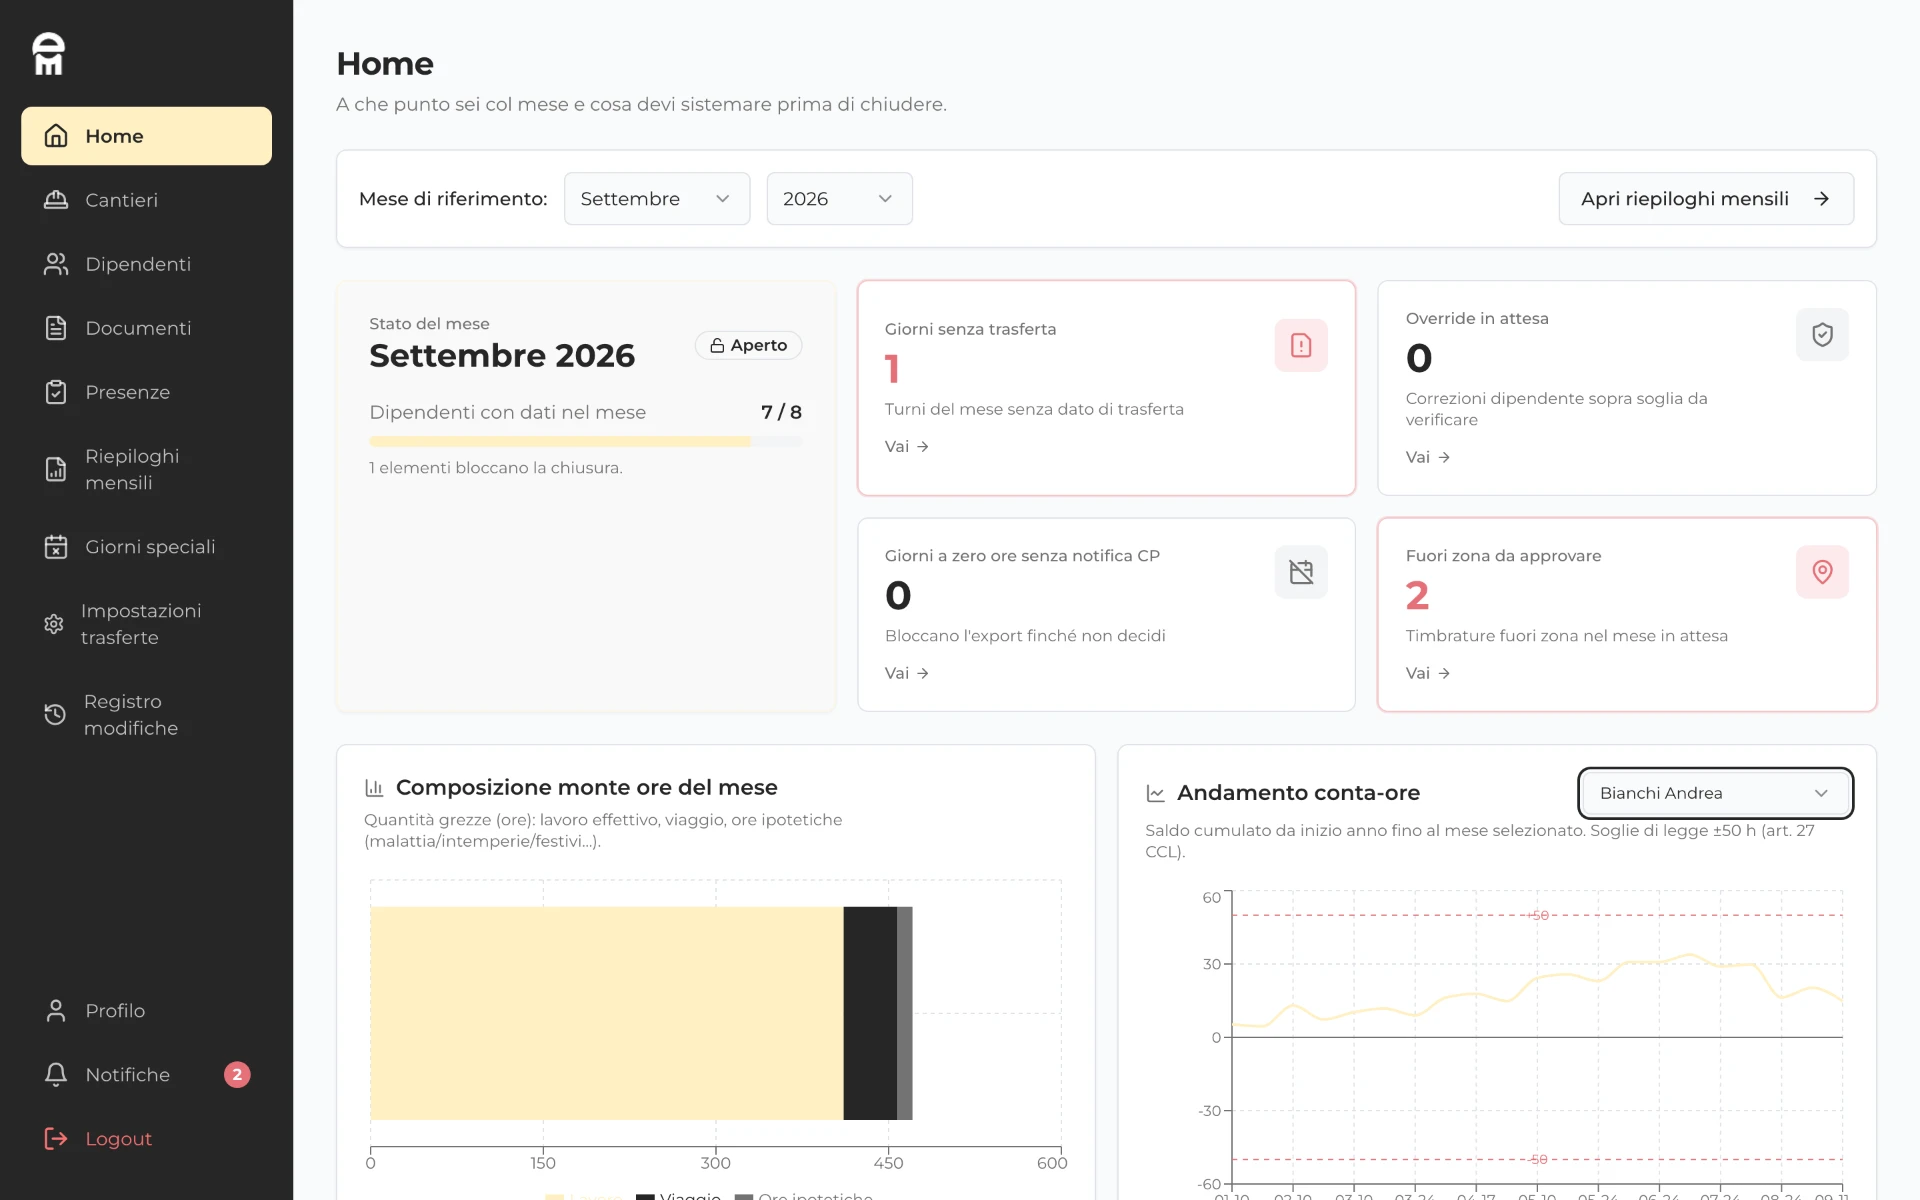1920x1200 pixels.
Task: Click the Registro modifiche history icon
Action: tap(55, 714)
